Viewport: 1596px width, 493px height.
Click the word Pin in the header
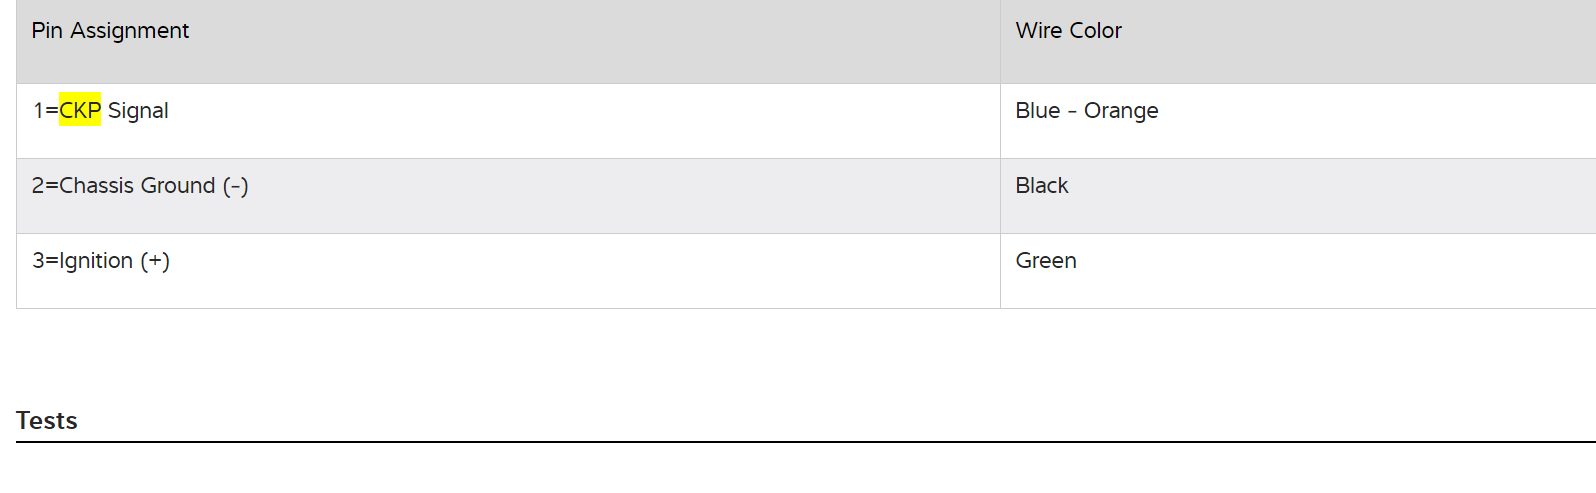pos(46,31)
